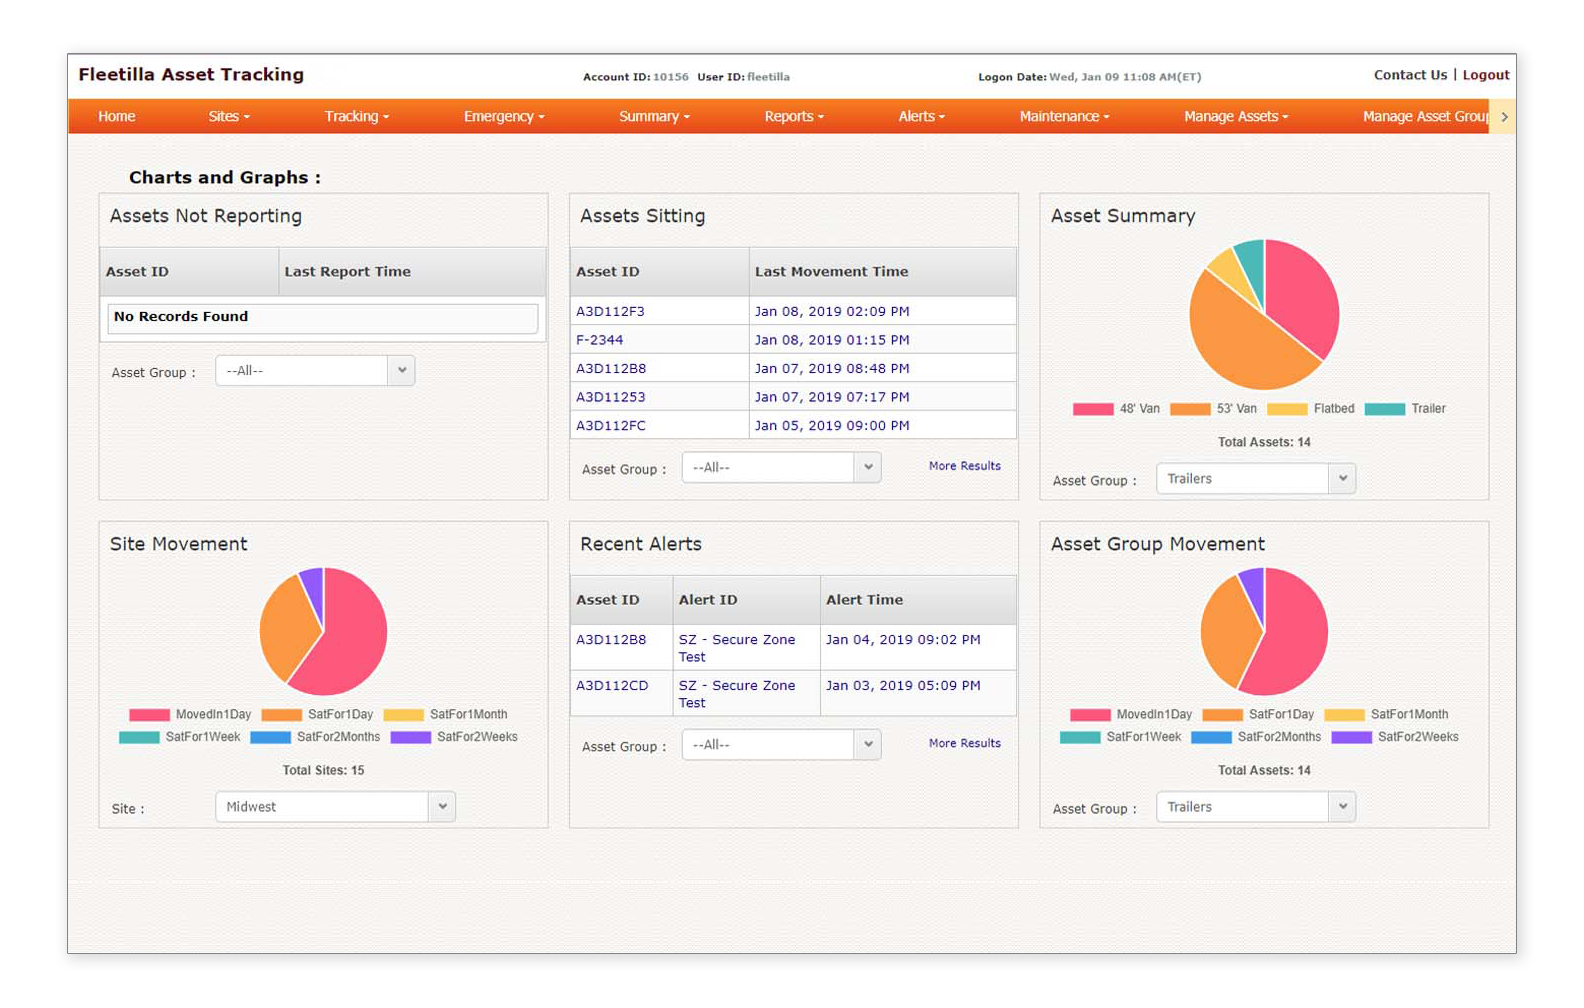Click the Contact Us link
Image resolution: width=1584 pixels, height=1008 pixels.
pyautogui.click(x=1410, y=75)
